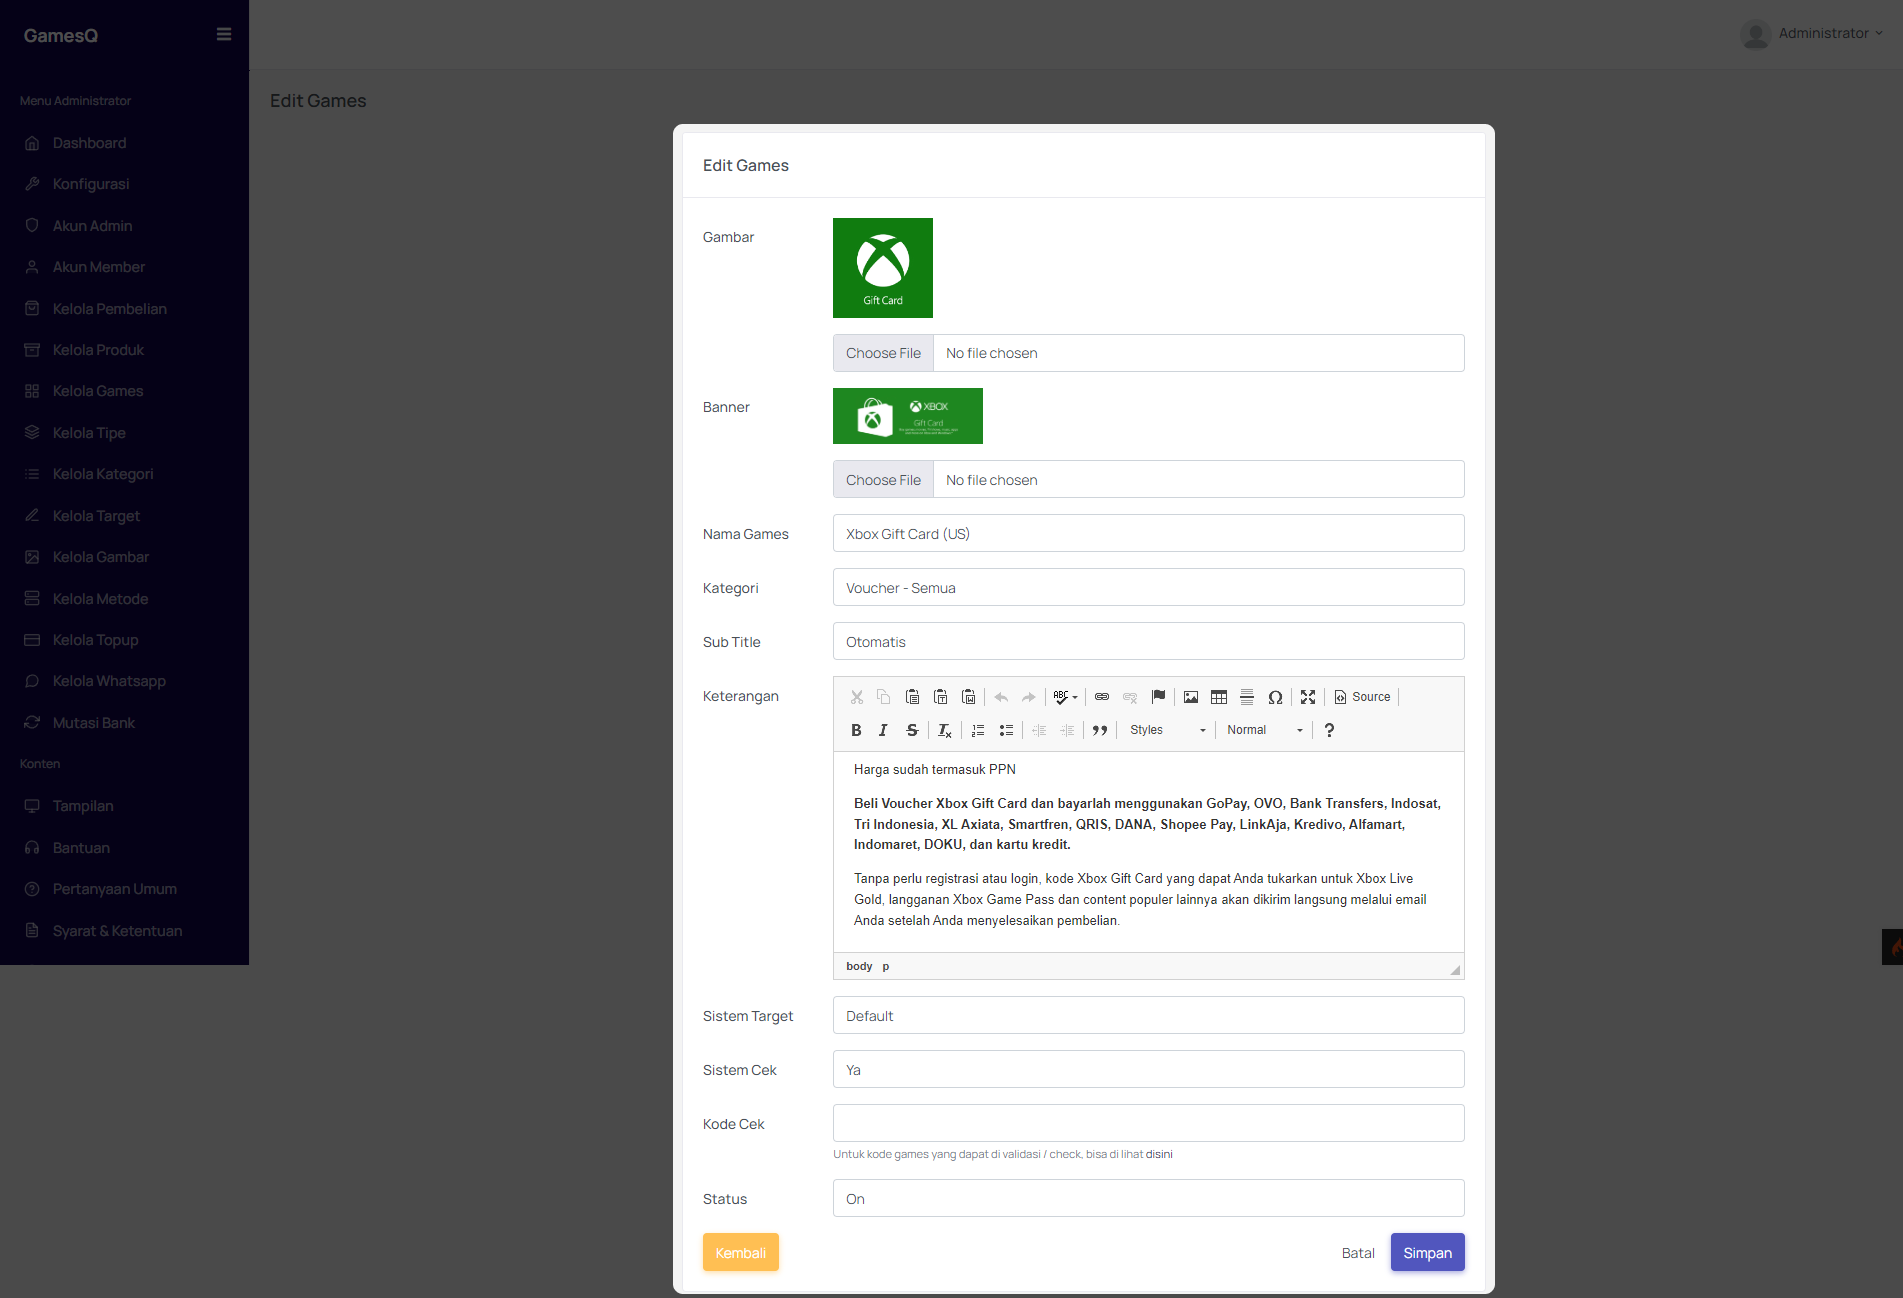Image resolution: width=1903 pixels, height=1298 pixels.
Task: Open Dashboard in sidebar
Action: pos(89,143)
